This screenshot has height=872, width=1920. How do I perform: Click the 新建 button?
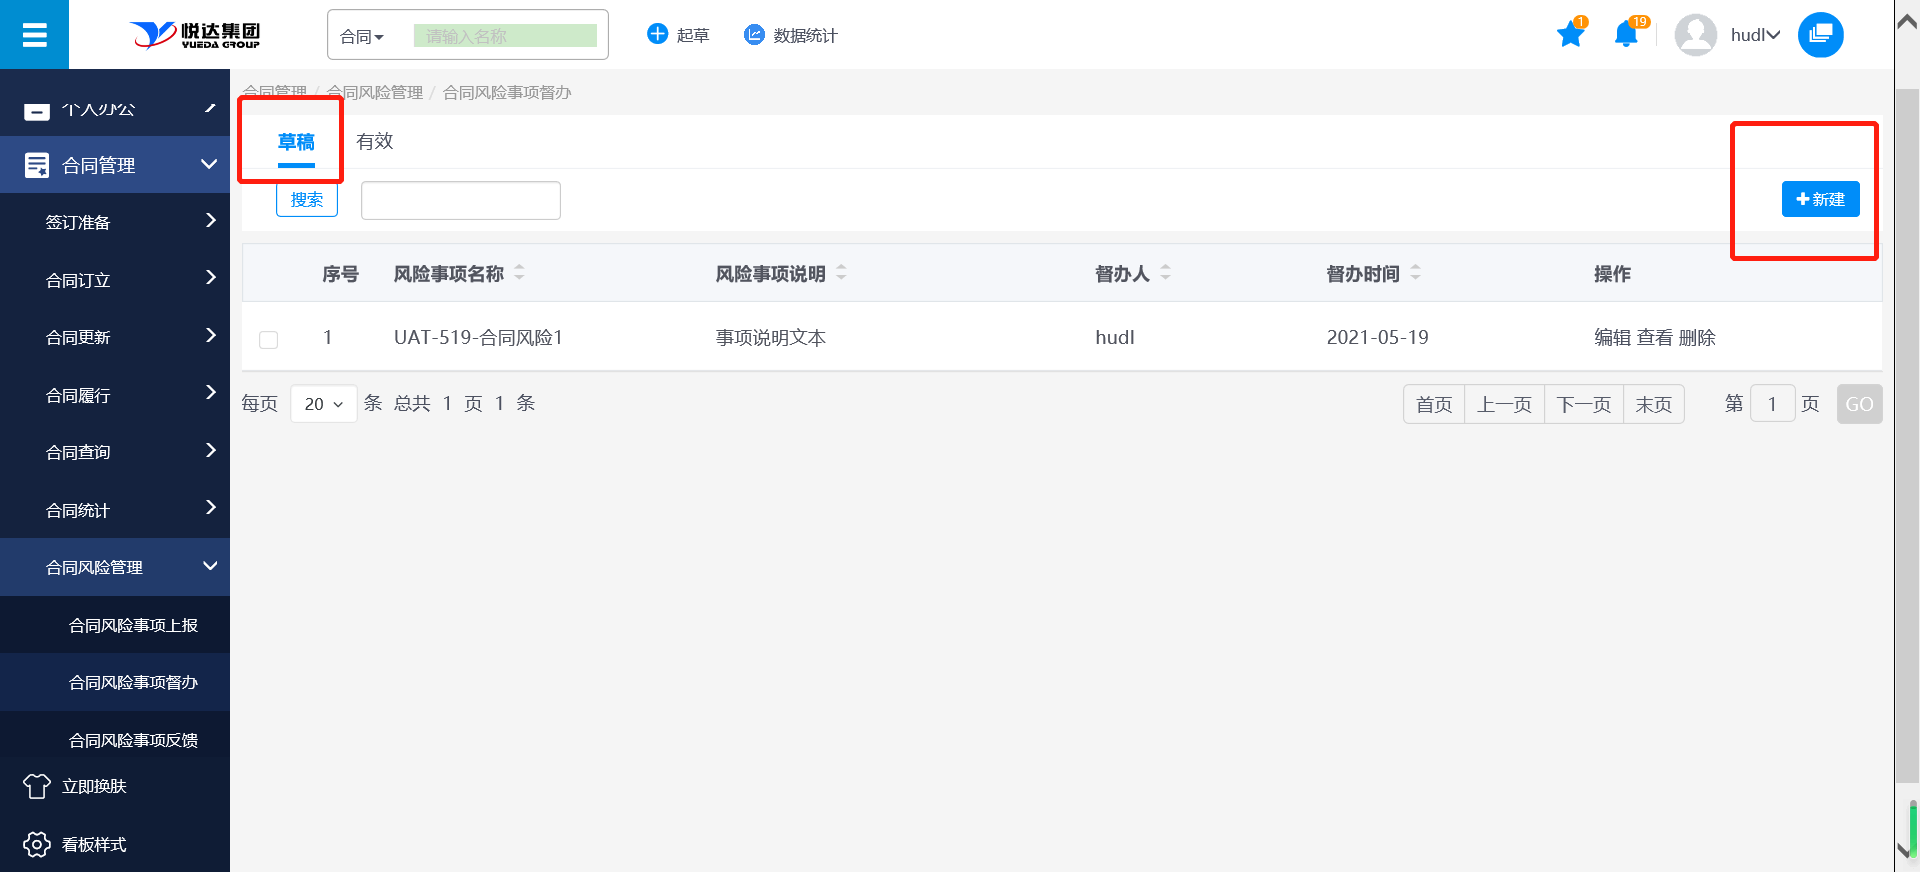(x=1820, y=199)
